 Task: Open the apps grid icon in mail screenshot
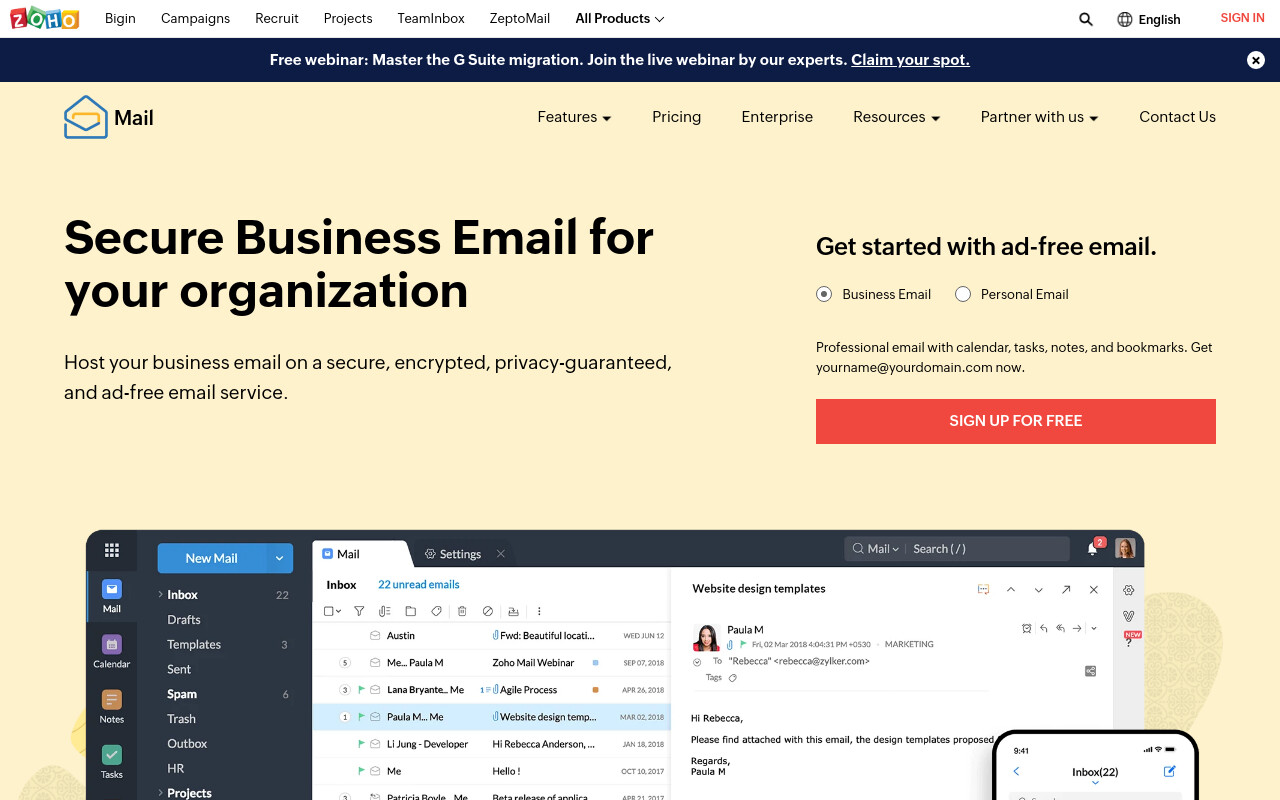[112, 550]
